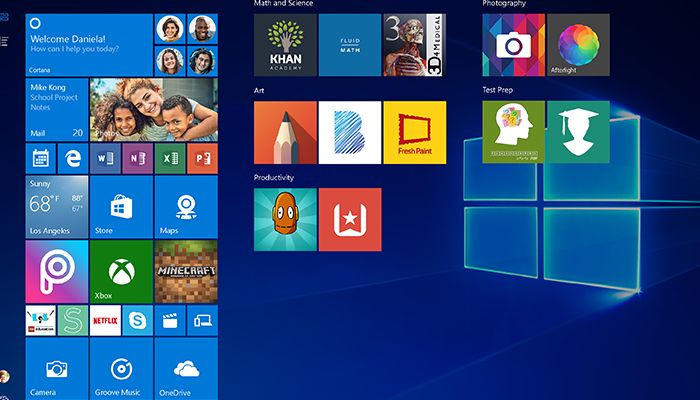
Task: Launch the Afterlight tile
Action: point(578,45)
